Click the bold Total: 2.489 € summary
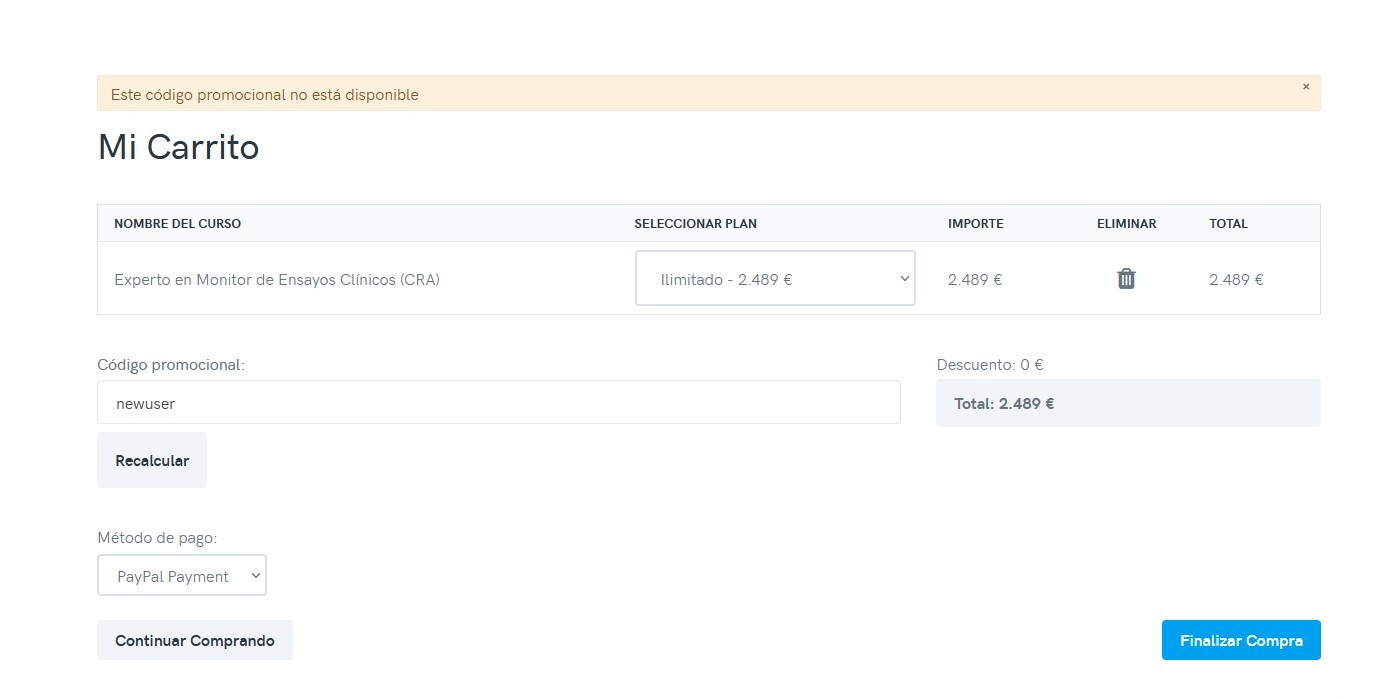This screenshot has height=699, width=1374. point(1004,404)
